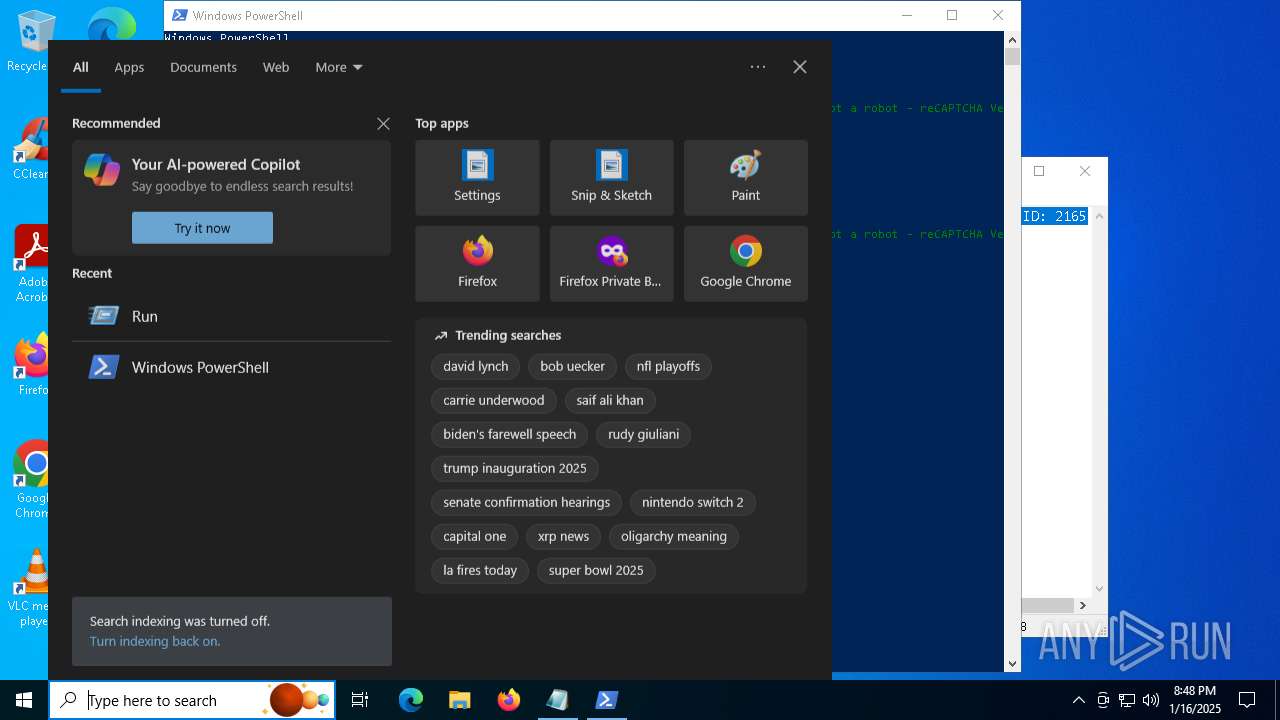Image resolution: width=1280 pixels, height=720 pixels.
Task: Switch to the Apps search tab
Action: (129, 67)
